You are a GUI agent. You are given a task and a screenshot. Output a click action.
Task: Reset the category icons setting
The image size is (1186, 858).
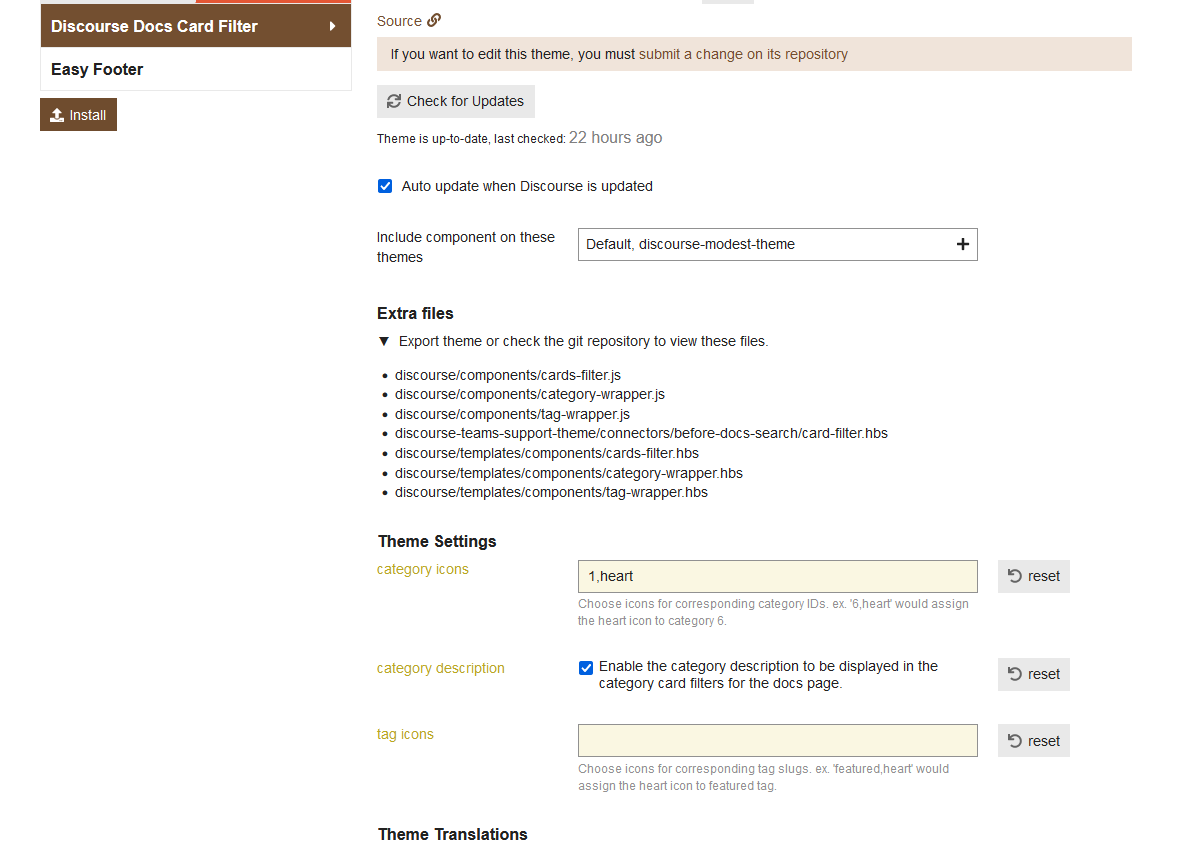1033,577
